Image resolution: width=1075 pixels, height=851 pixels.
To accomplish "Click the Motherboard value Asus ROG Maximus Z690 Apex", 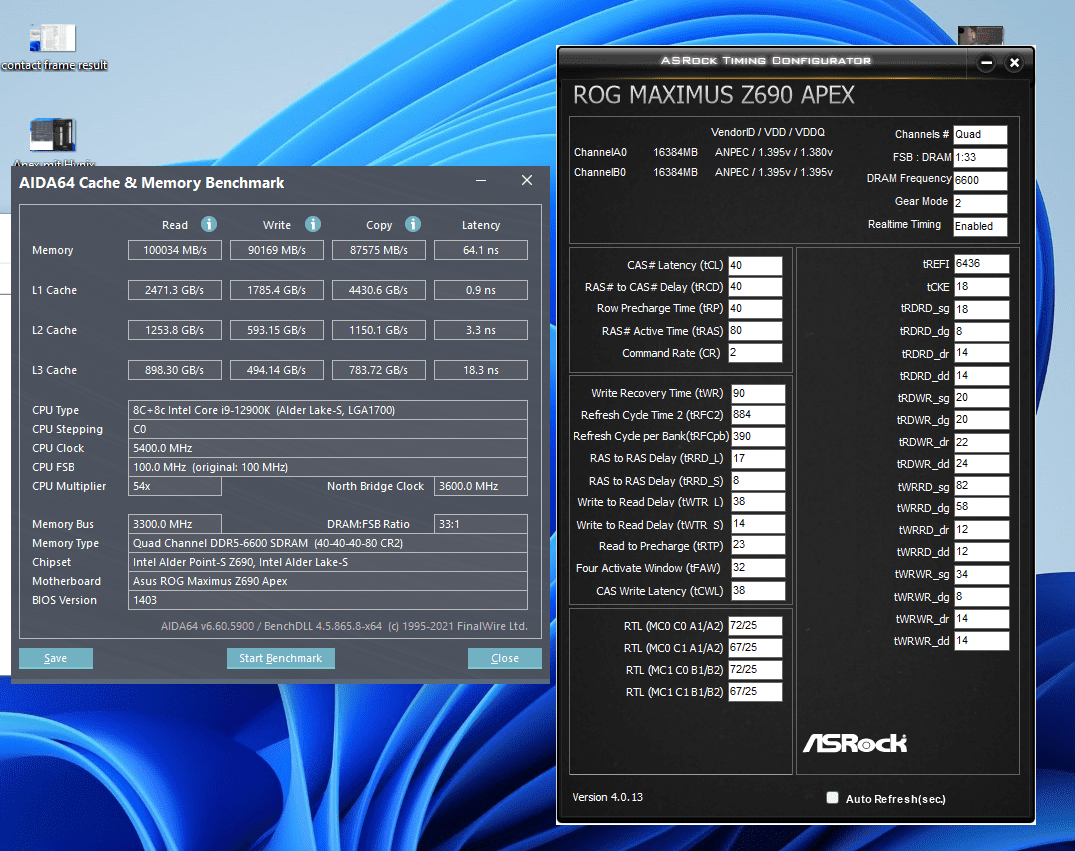I will [328, 581].
